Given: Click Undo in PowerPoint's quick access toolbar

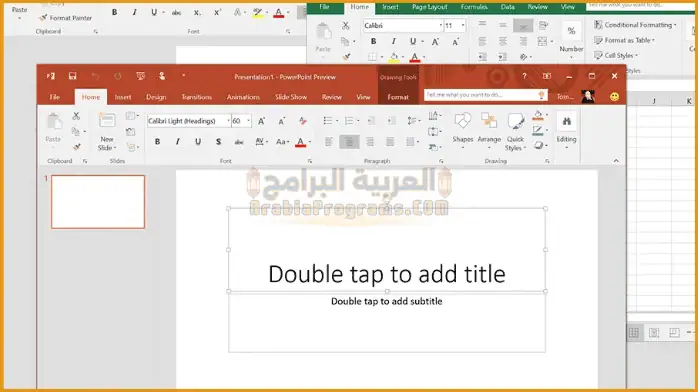Looking at the screenshot, I should pos(95,77).
